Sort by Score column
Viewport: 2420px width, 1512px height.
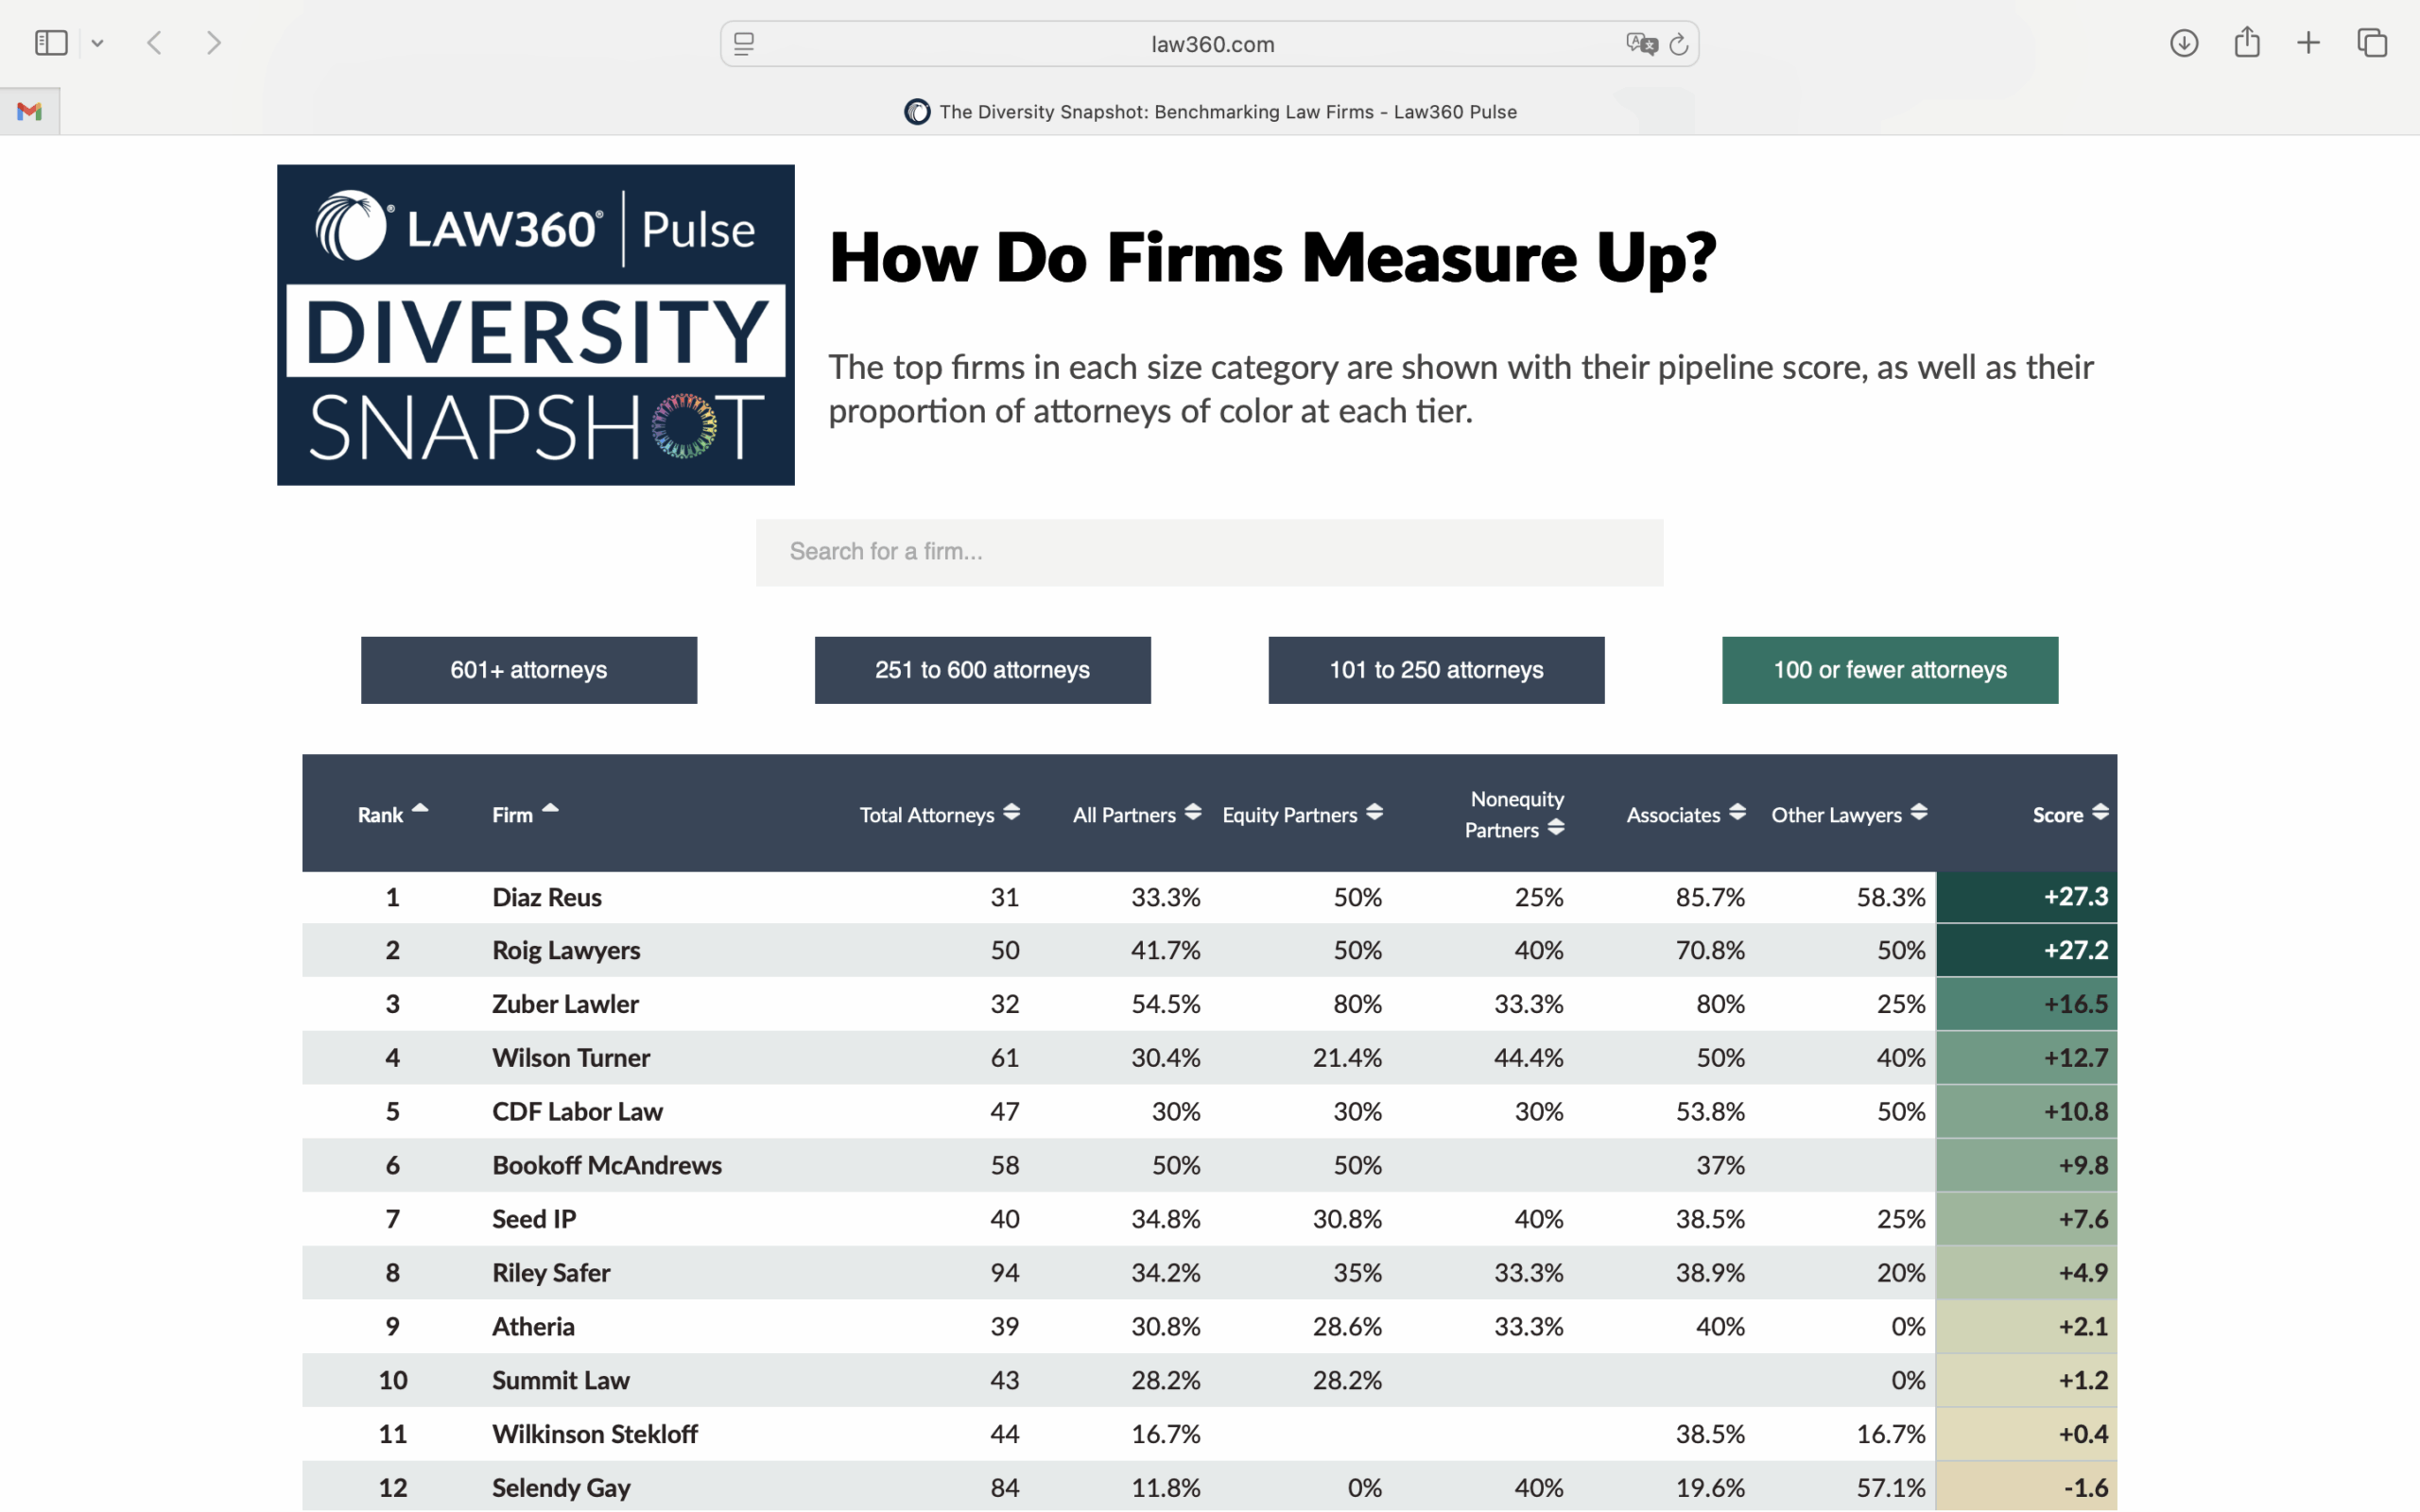[x=2070, y=814]
